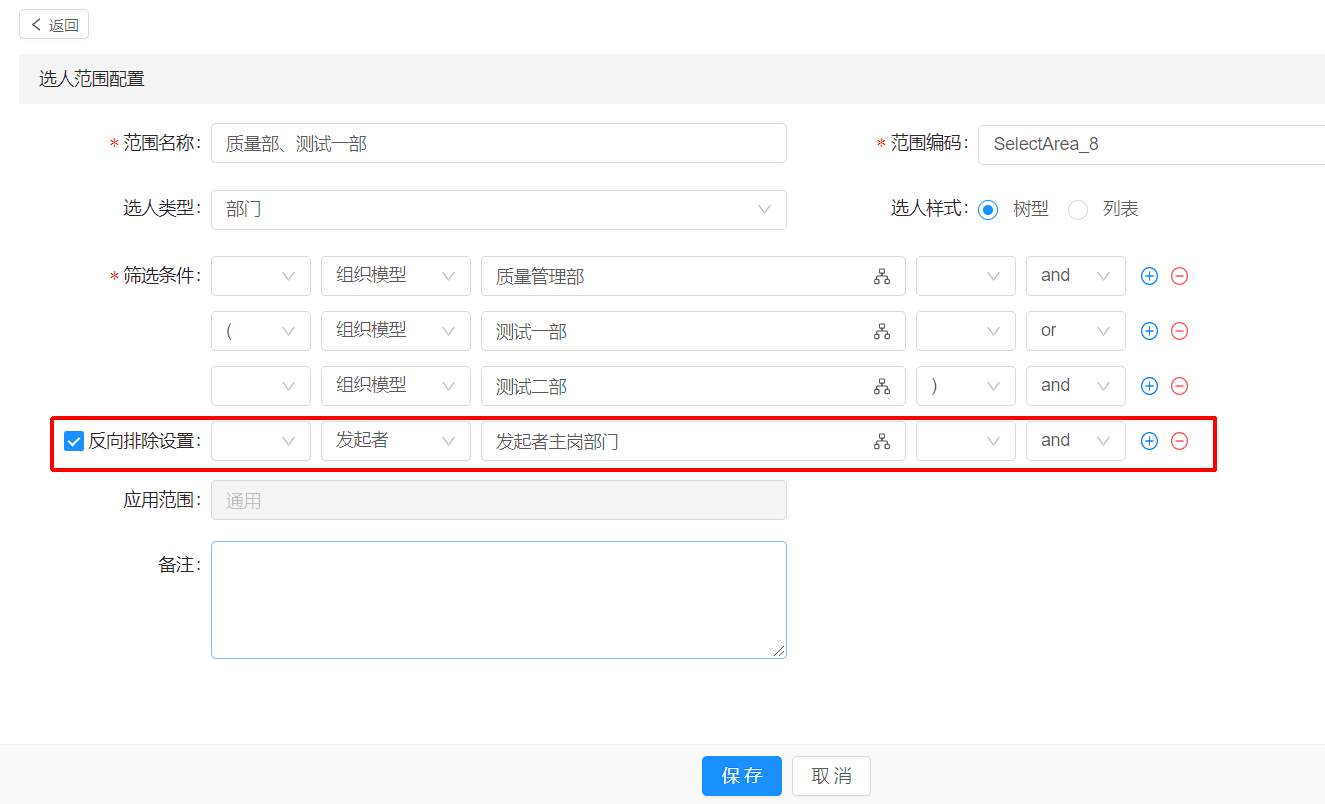Screen dimensions: 1325x804
Task: Open the left bracket dropdown showing ( in the 测试一部 row
Action: point(261,331)
